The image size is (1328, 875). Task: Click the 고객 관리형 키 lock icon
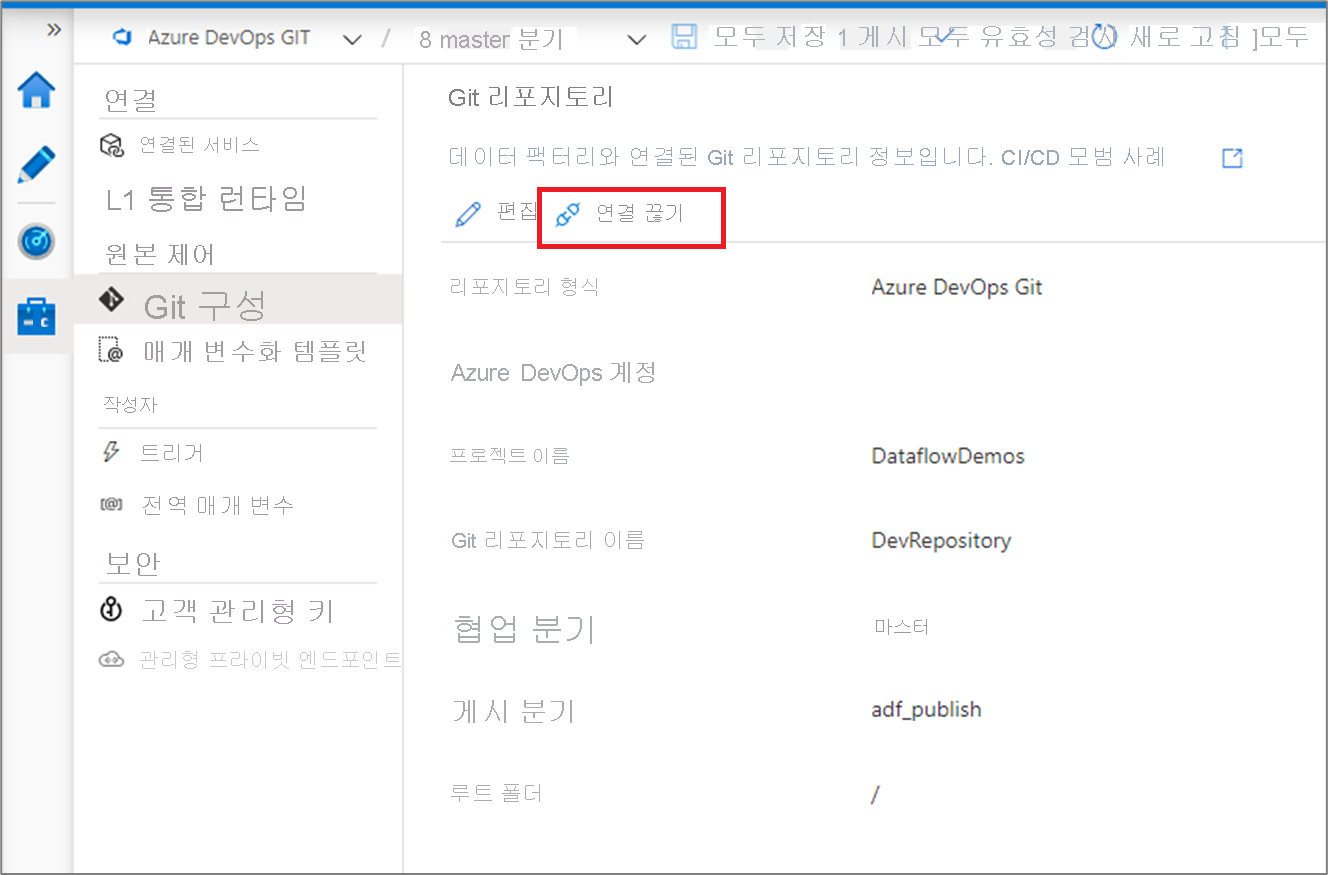[x=111, y=609]
